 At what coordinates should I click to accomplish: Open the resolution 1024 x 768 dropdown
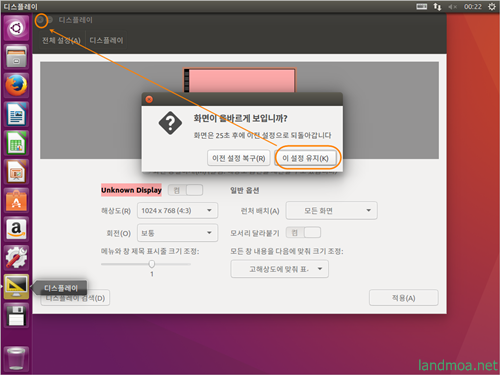click(x=177, y=211)
